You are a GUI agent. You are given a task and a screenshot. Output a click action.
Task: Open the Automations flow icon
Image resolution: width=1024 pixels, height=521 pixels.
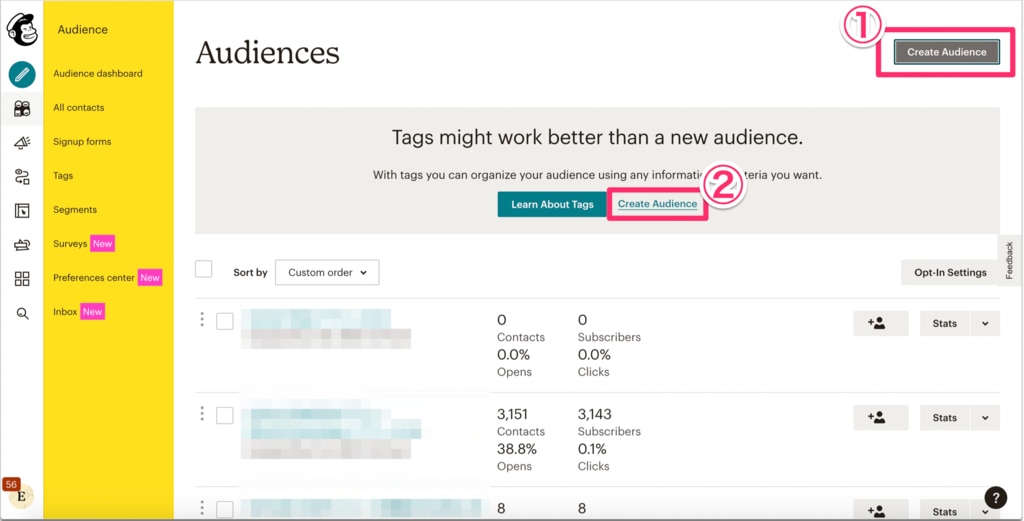(x=22, y=176)
